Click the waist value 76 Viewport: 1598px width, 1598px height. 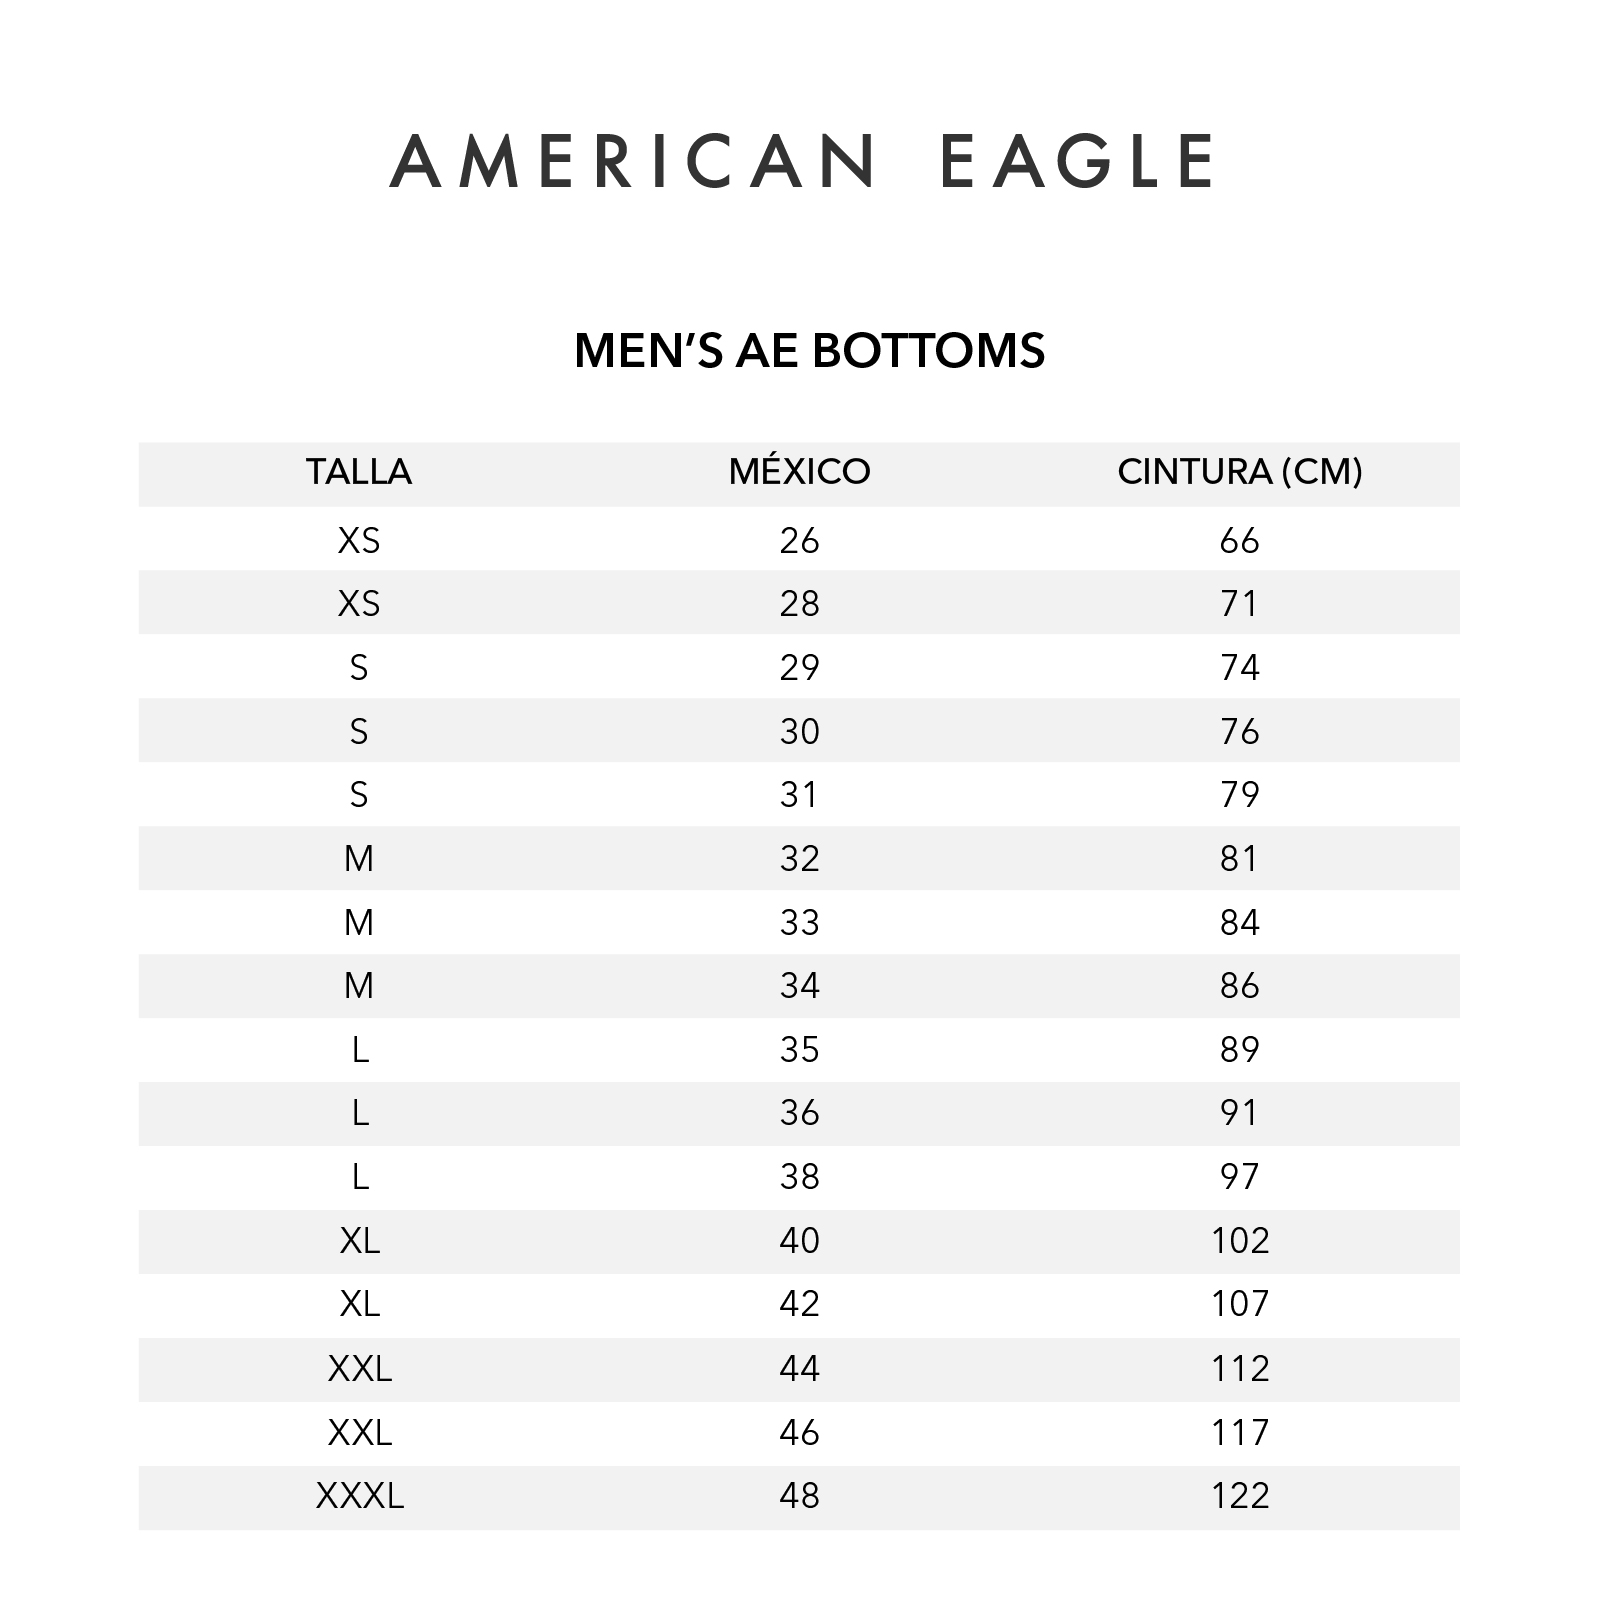1239,732
